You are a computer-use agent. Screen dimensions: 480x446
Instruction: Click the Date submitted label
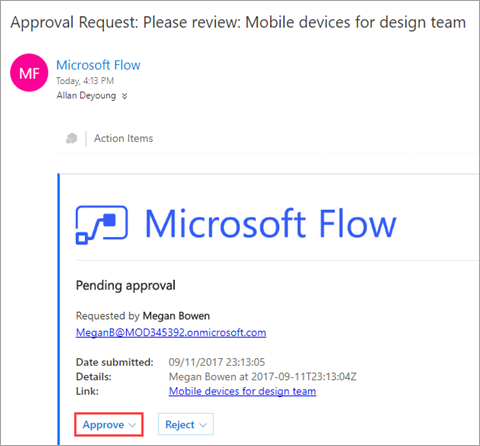[115, 362]
